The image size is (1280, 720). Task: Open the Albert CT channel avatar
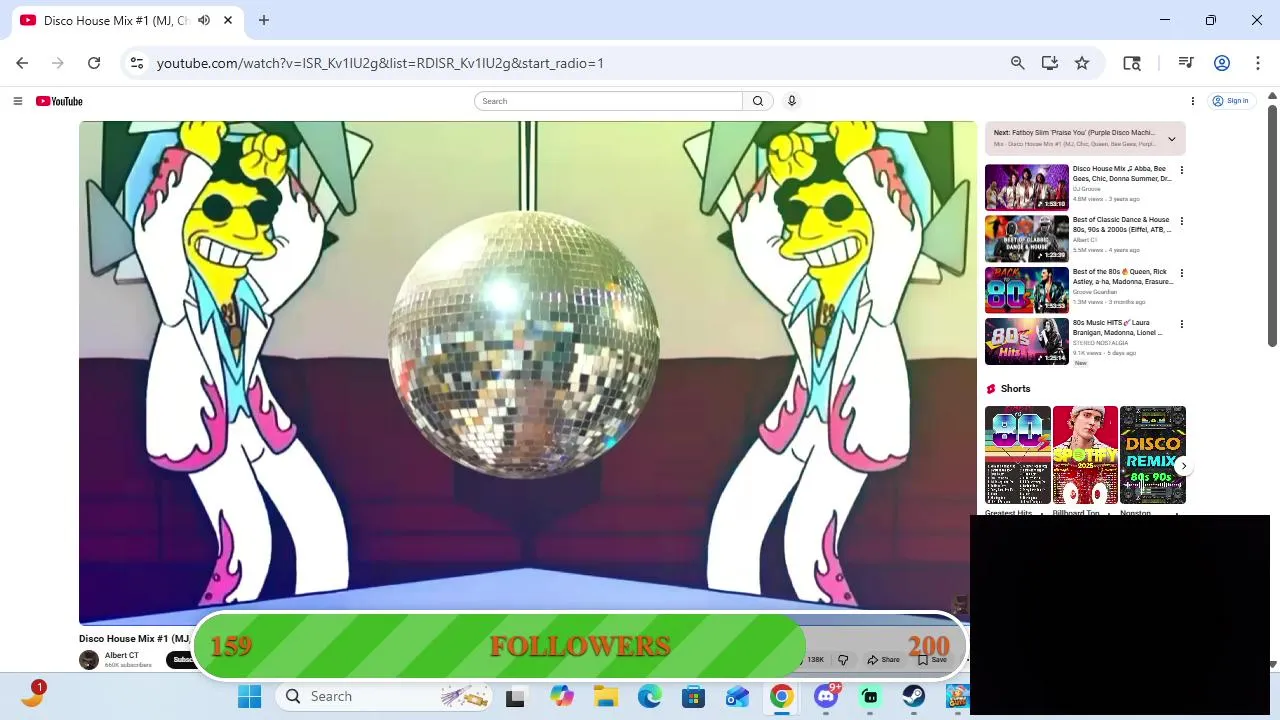(x=89, y=659)
